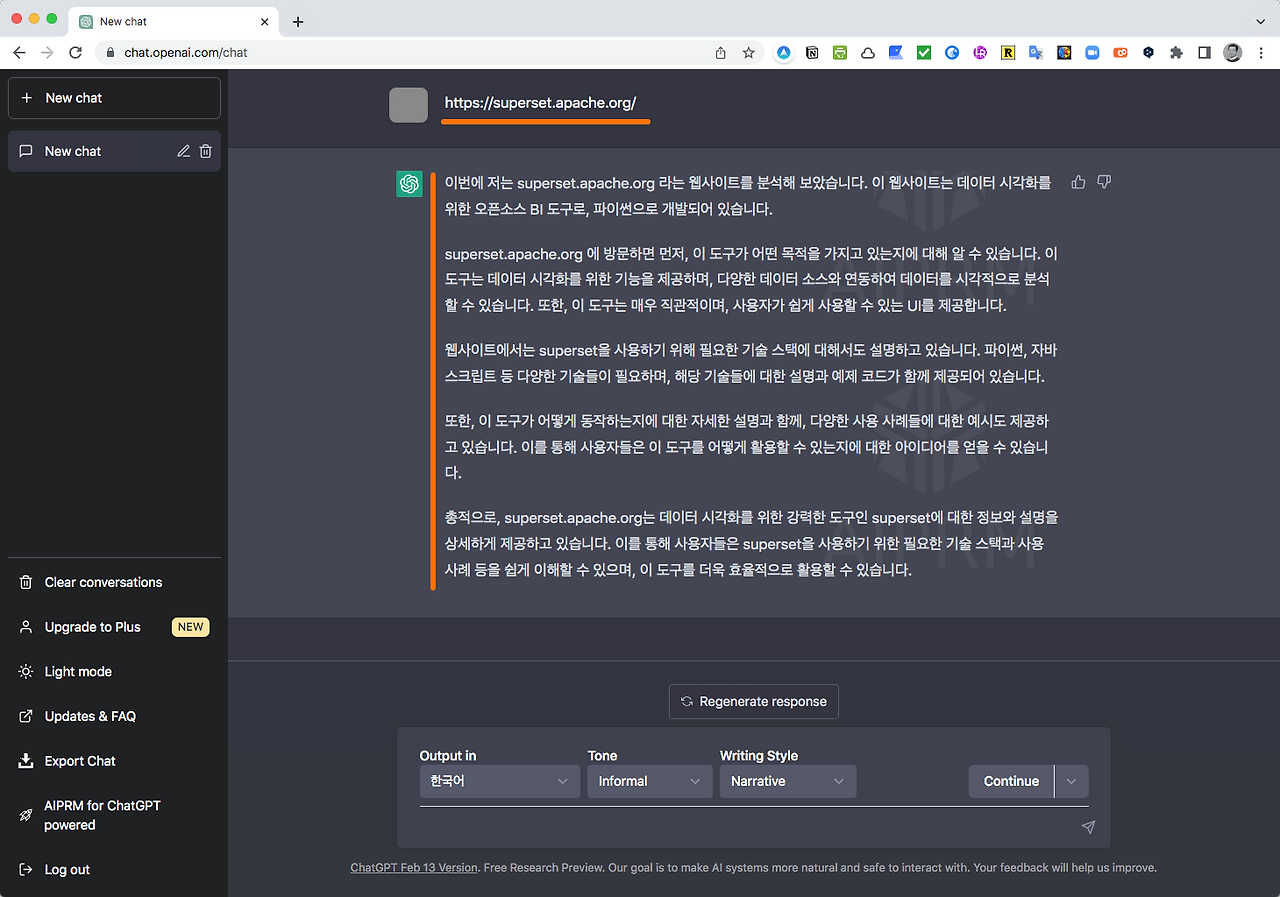Select the New chat conversation in history
The image size is (1280, 897).
coord(114,151)
